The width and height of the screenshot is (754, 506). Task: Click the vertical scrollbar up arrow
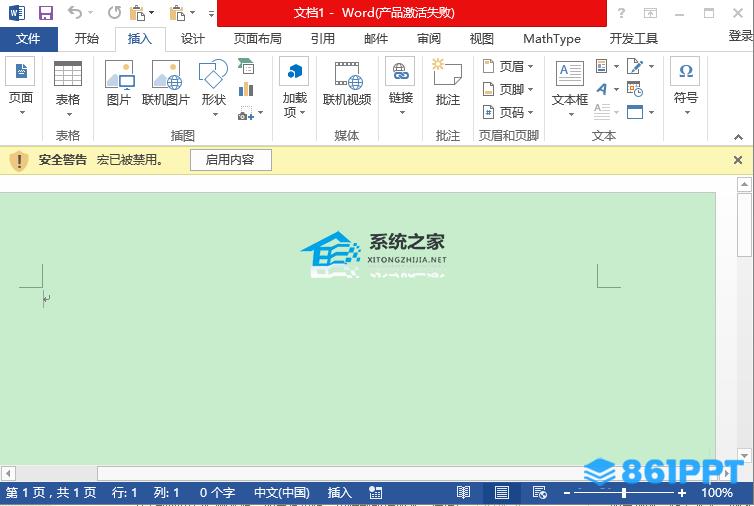point(744,184)
